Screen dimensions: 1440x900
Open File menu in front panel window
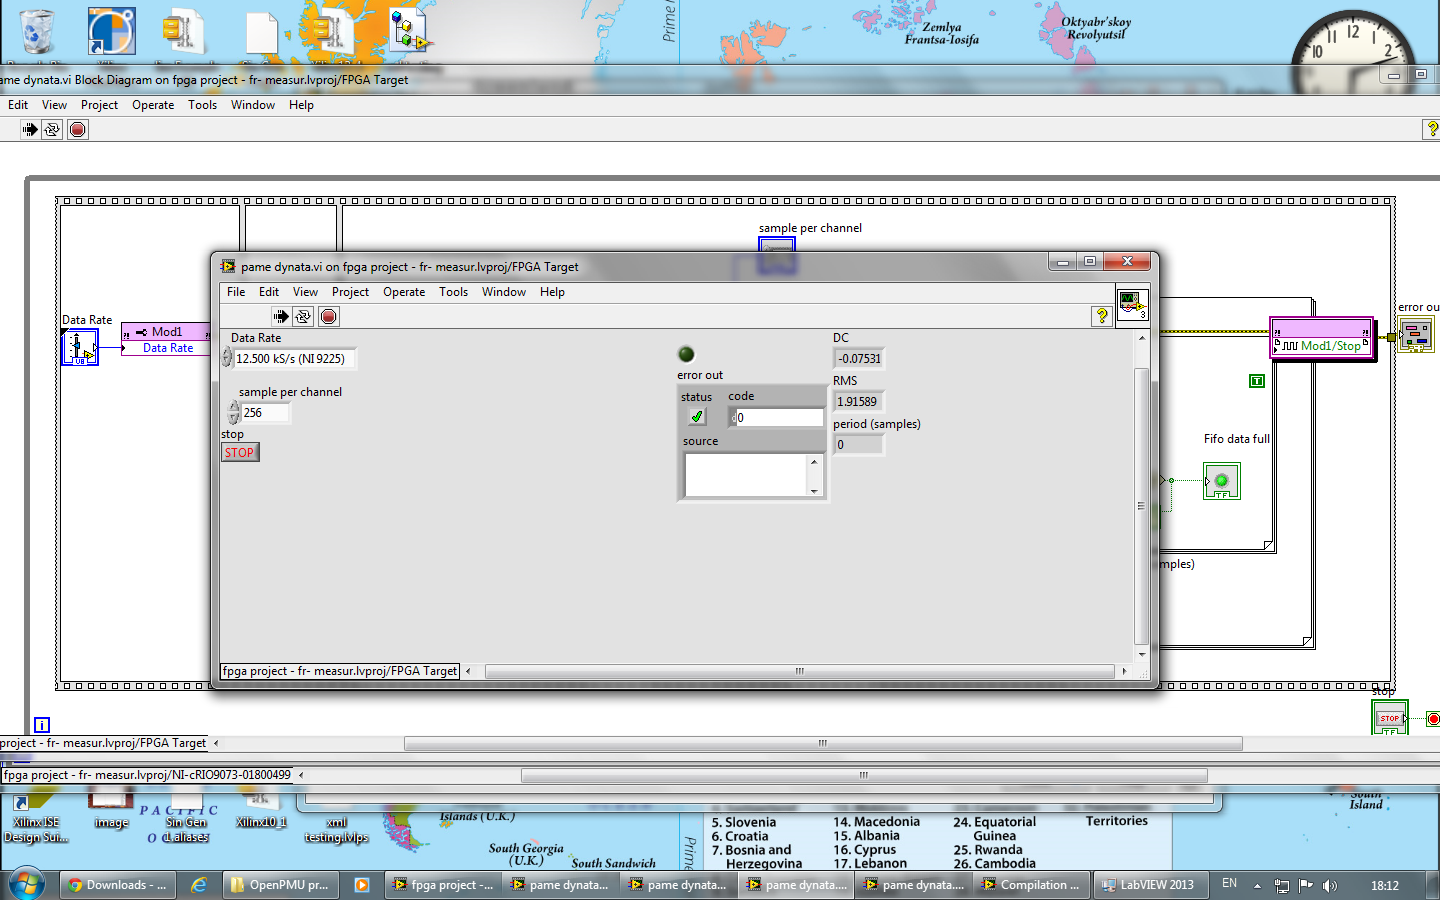pyautogui.click(x=236, y=292)
